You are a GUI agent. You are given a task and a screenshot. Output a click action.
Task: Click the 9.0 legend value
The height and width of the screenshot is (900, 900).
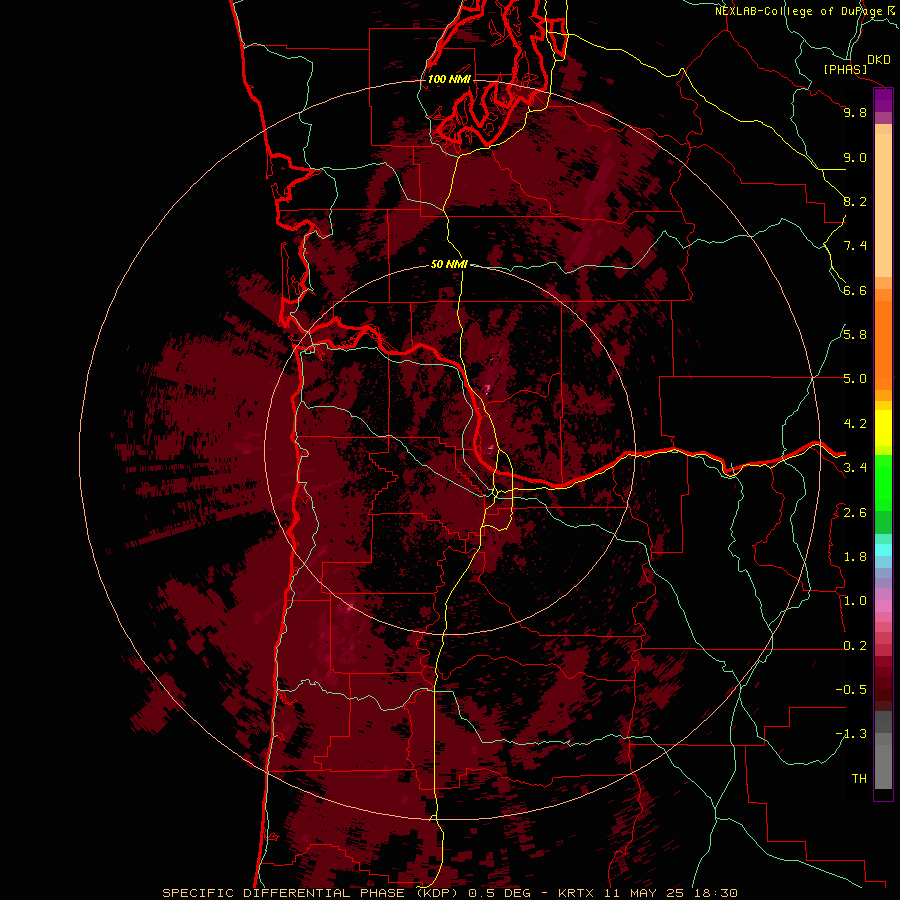(x=855, y=157)
